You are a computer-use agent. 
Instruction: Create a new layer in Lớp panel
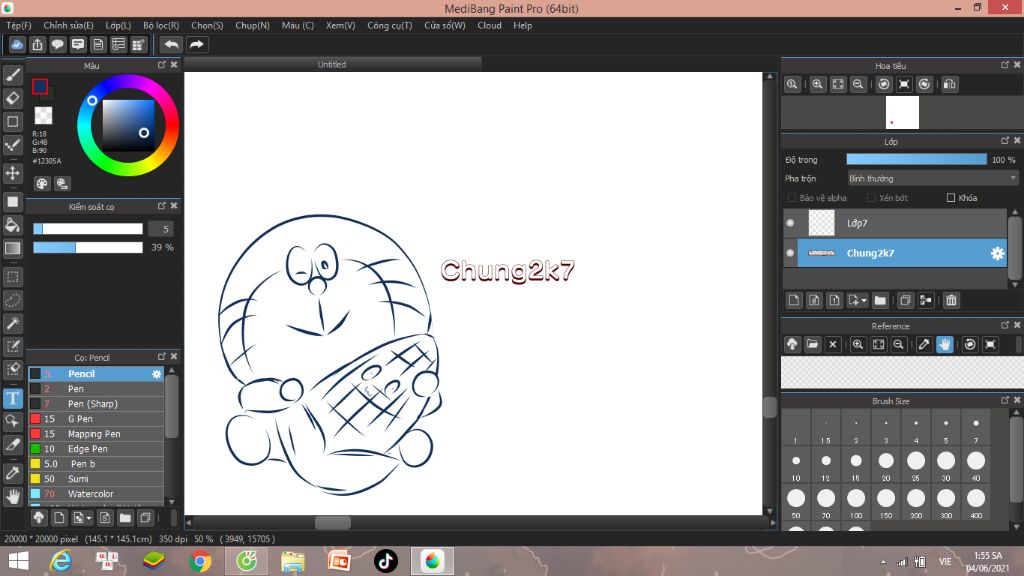pos(793,300)
